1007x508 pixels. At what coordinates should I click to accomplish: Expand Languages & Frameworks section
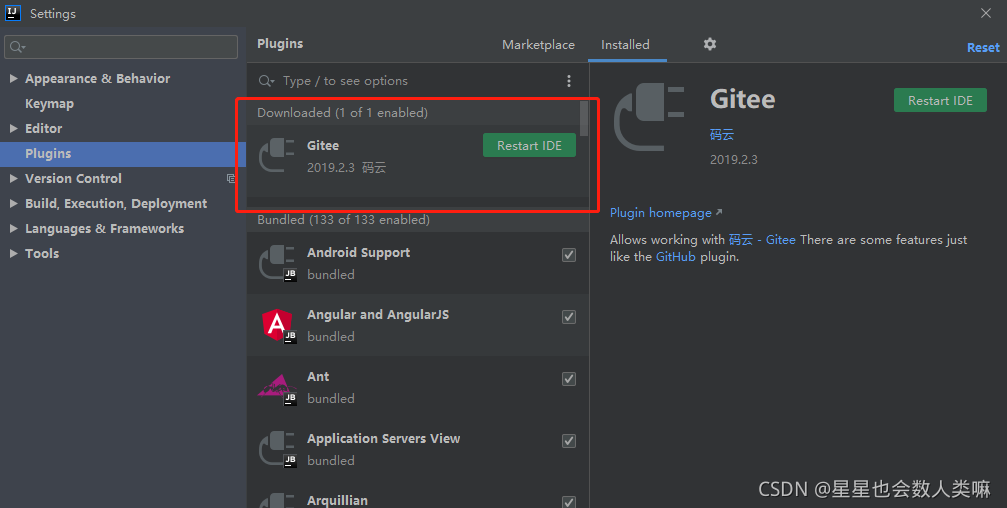(x=13, y=229)
